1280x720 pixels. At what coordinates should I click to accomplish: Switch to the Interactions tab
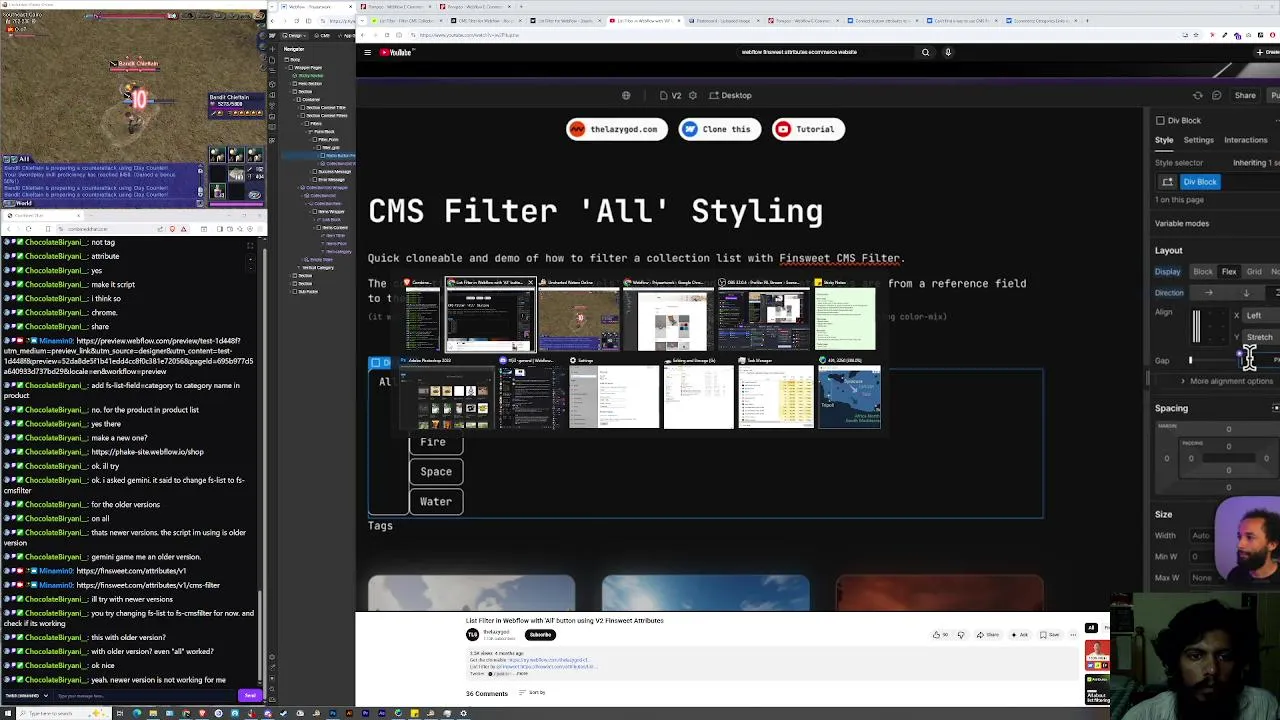coord(1246,140)
